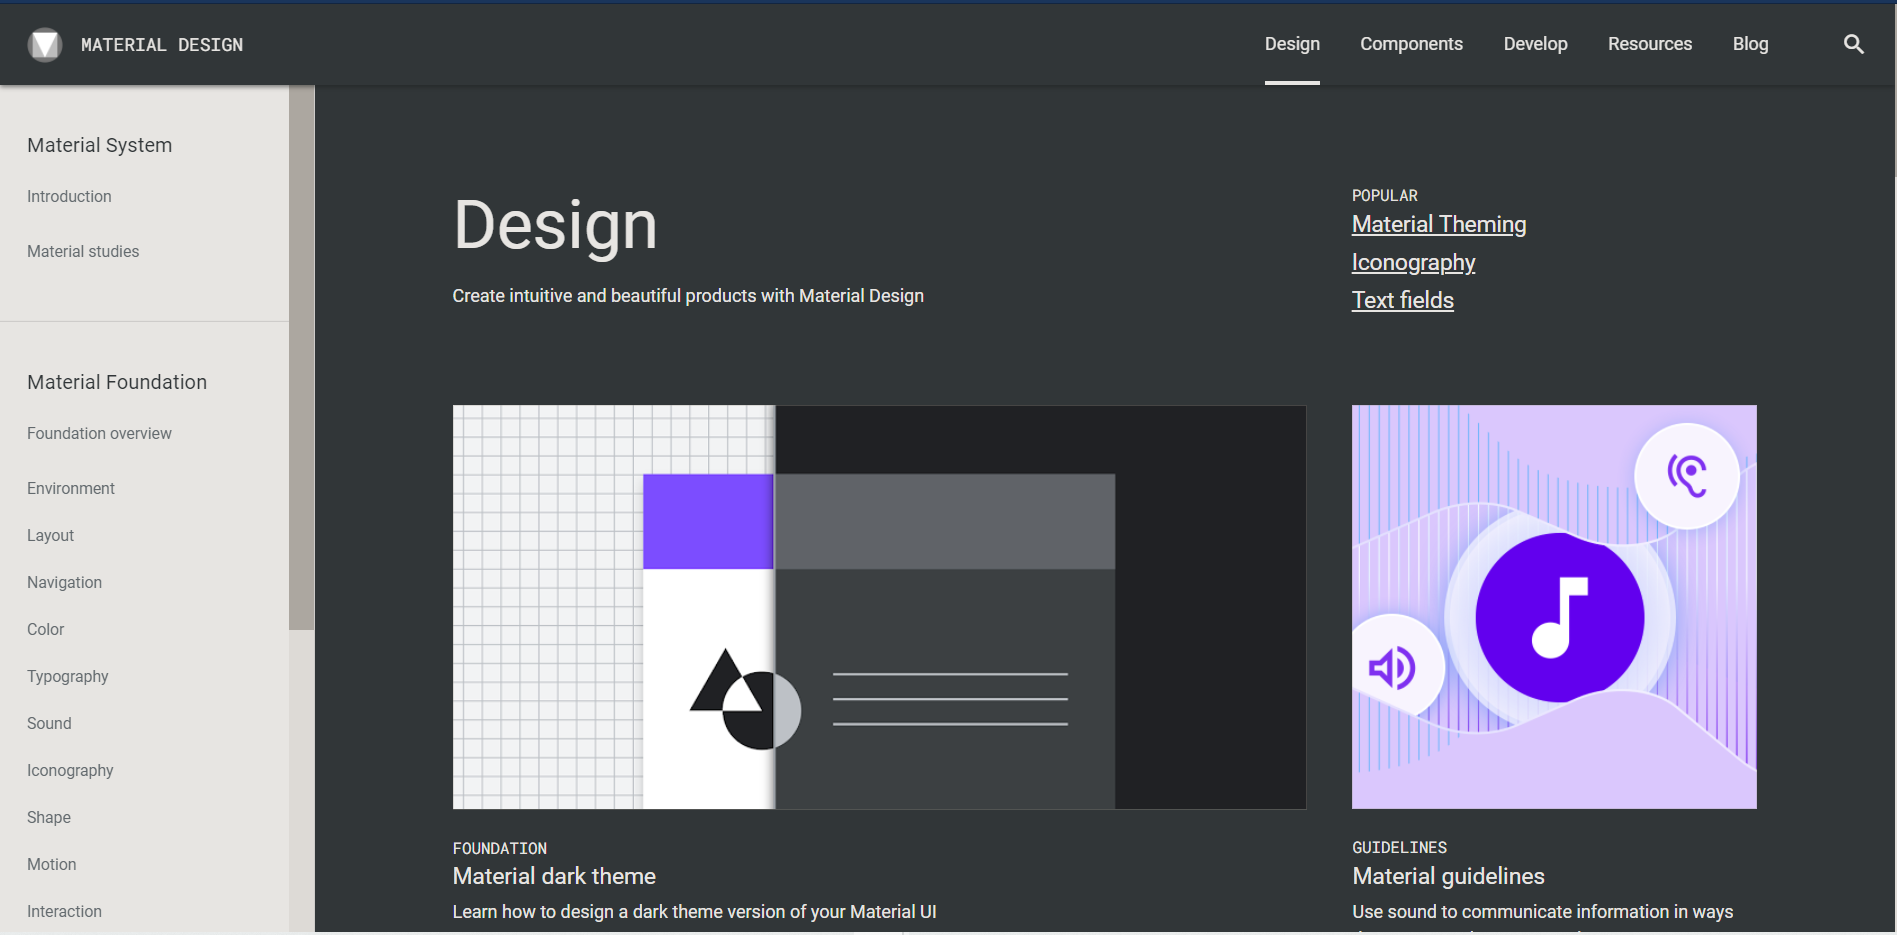Open the Layout section

pos(50,535)
